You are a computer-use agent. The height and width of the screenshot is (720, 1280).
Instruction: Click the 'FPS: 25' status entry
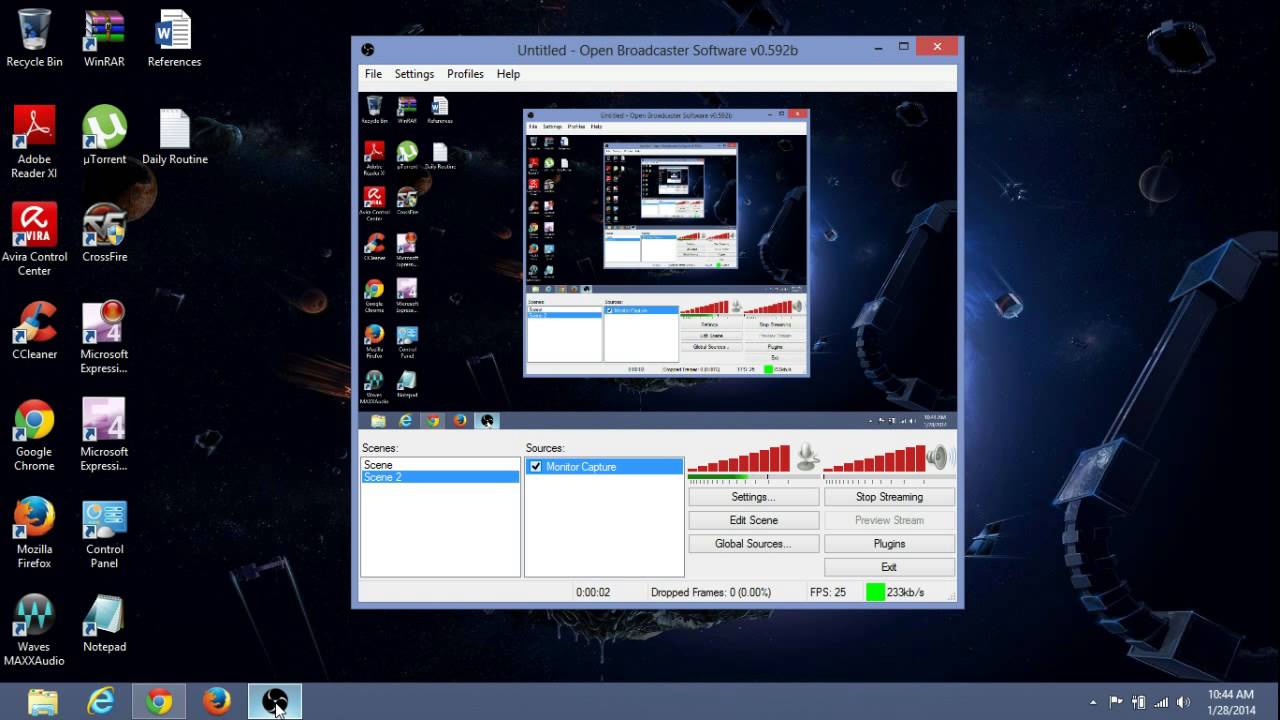[x=828, y=592]
